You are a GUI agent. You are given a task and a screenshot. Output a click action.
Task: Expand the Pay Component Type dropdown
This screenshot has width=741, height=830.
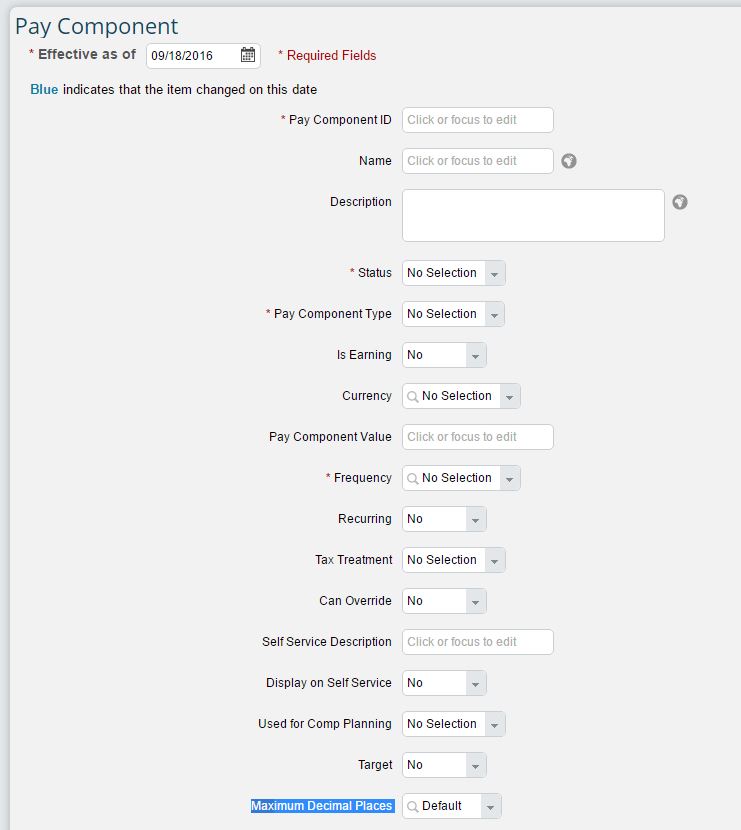click(495, 314)
